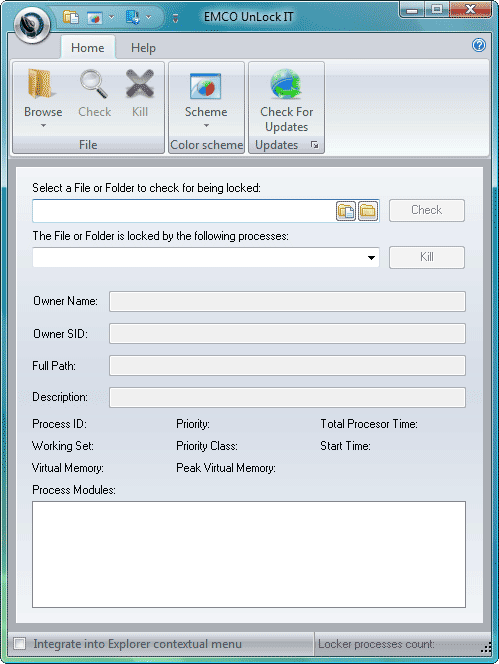The height and width of the screenshot is (664, 499).
Task: Click the quick access check for updates icon
Action: 133,17
